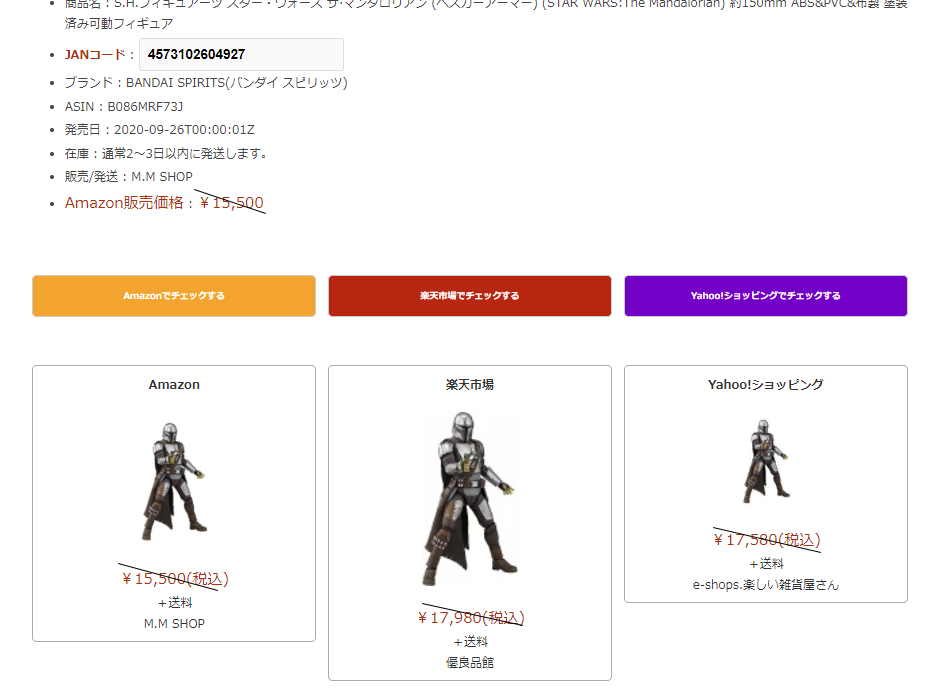Open the Mandalorian figure image in the Yahoo!ショッピング card

click(765, 461)
